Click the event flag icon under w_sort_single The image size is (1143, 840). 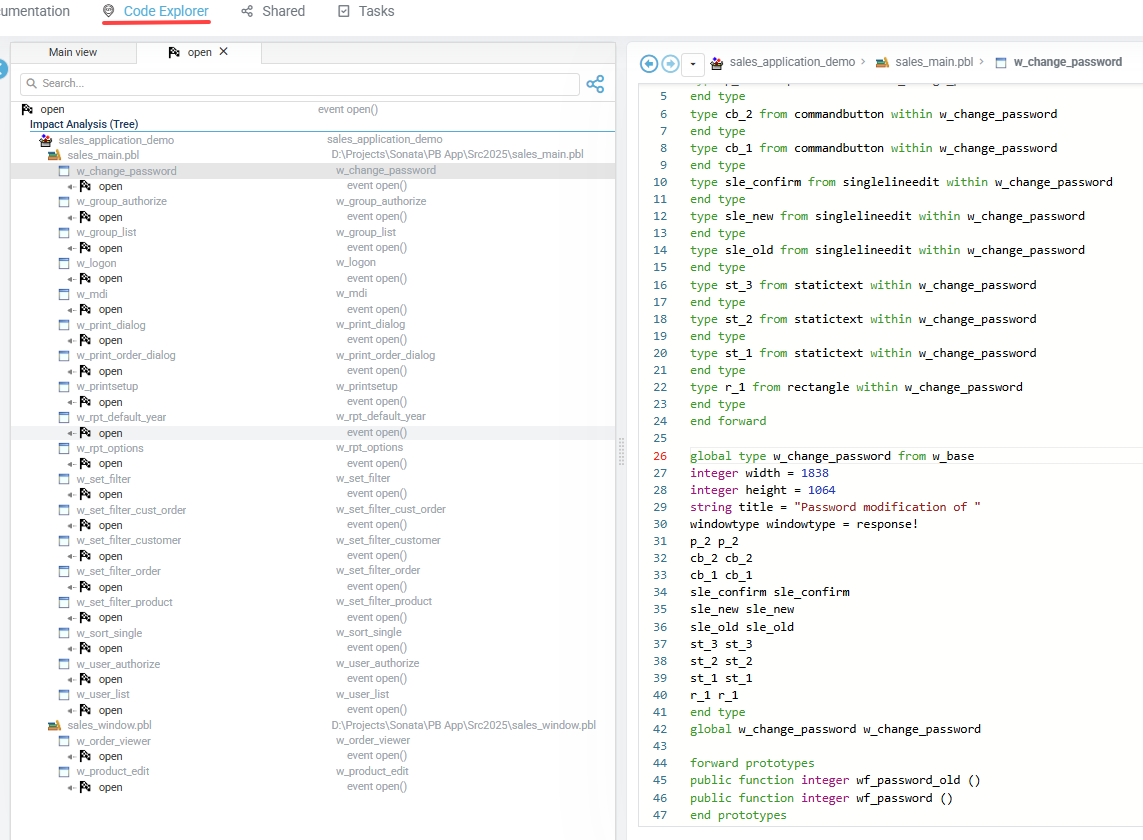(85, 648)
